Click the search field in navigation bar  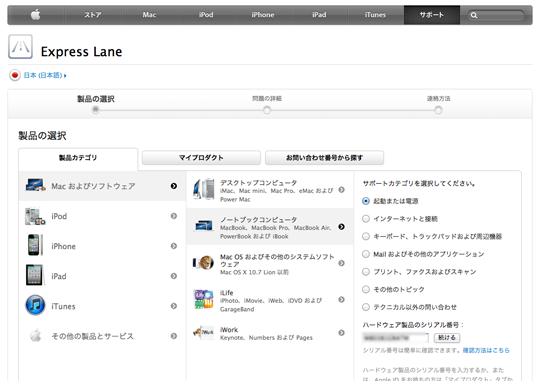point(496,15)
